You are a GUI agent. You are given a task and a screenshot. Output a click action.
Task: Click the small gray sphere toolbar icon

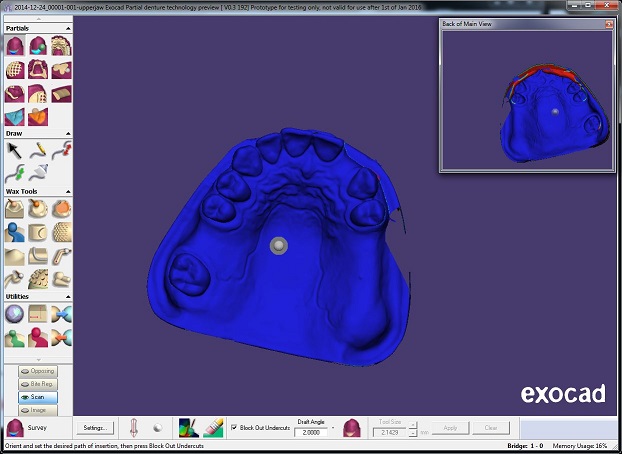(x=158, y=428)
